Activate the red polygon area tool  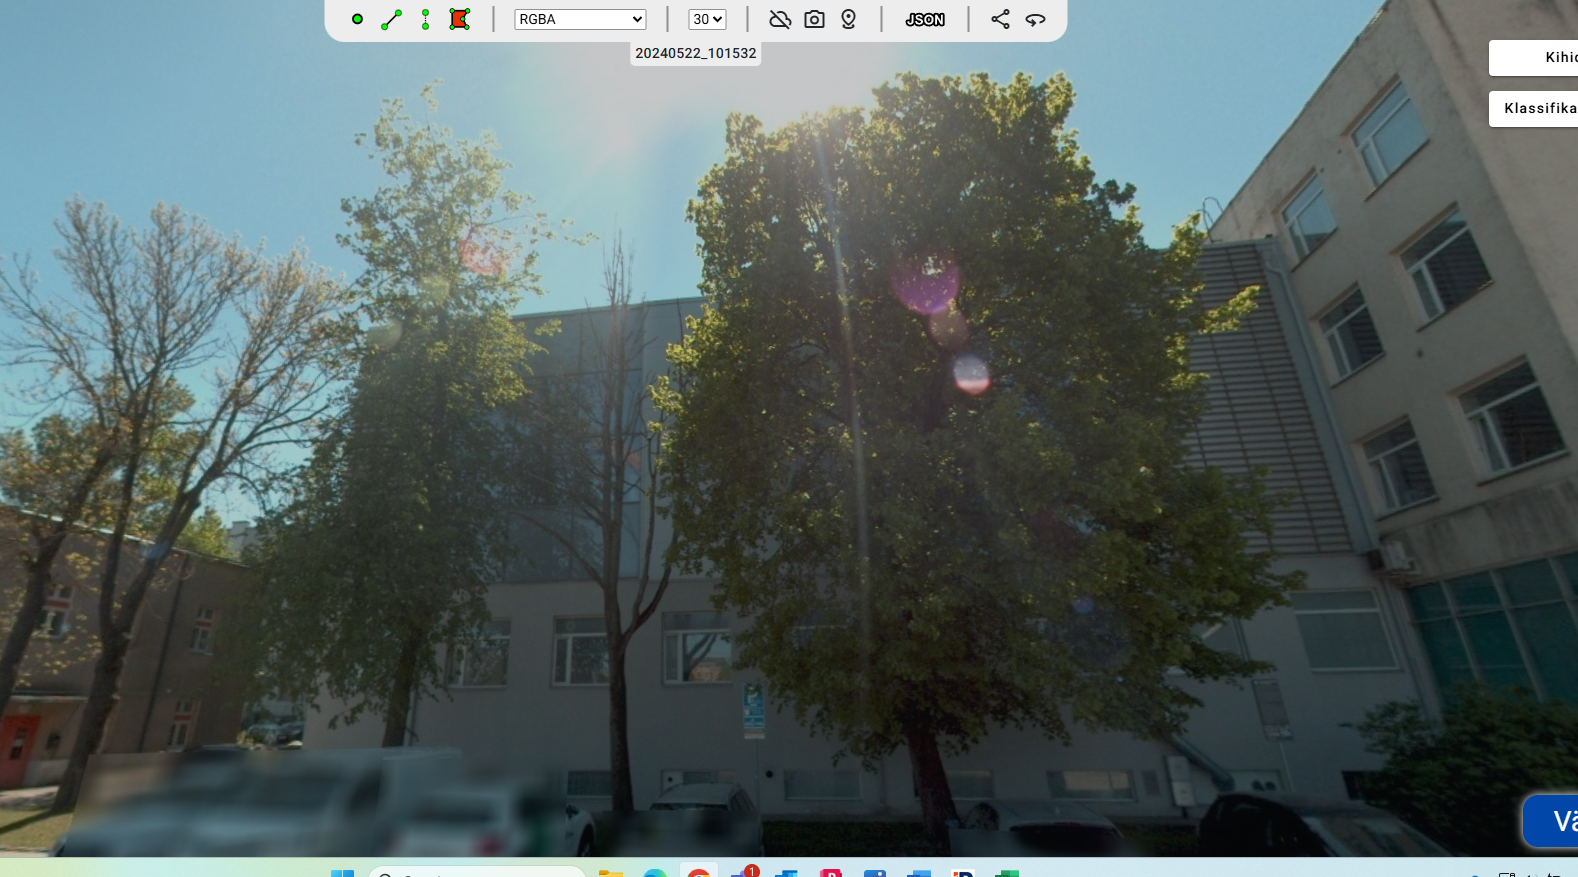459,19
